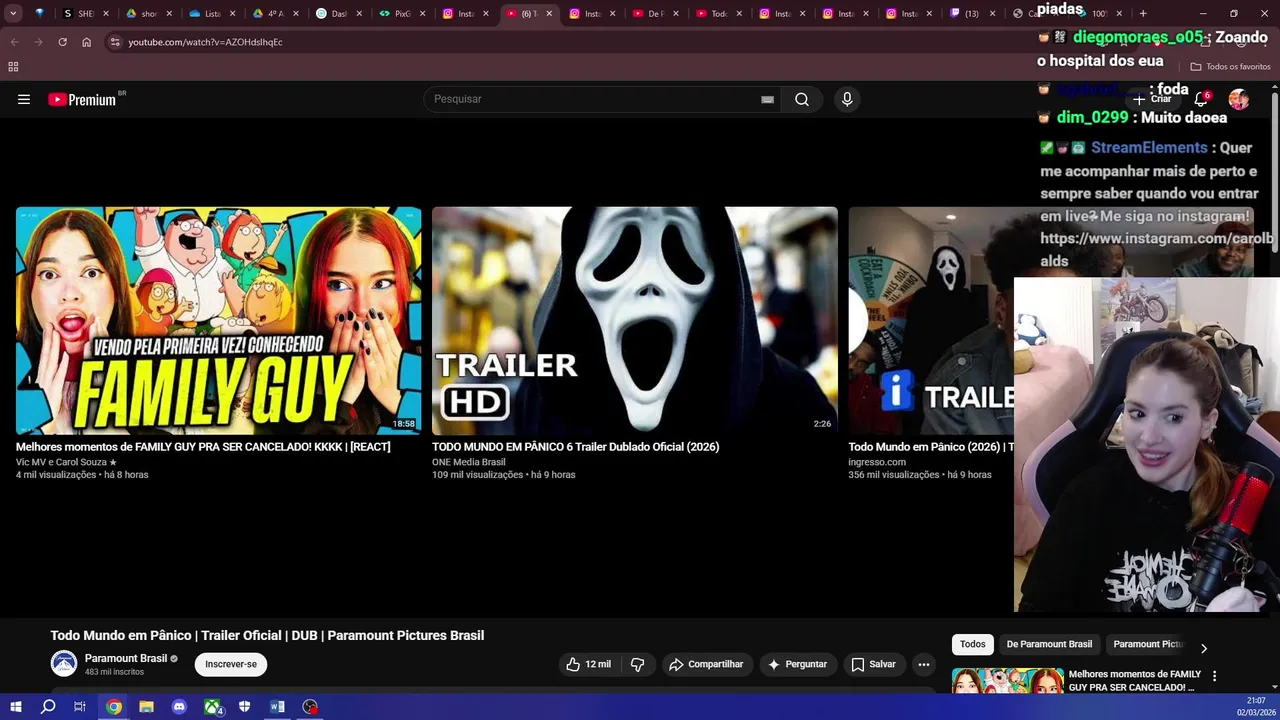Select the Todos filter chip

click(x=973, y=644)
